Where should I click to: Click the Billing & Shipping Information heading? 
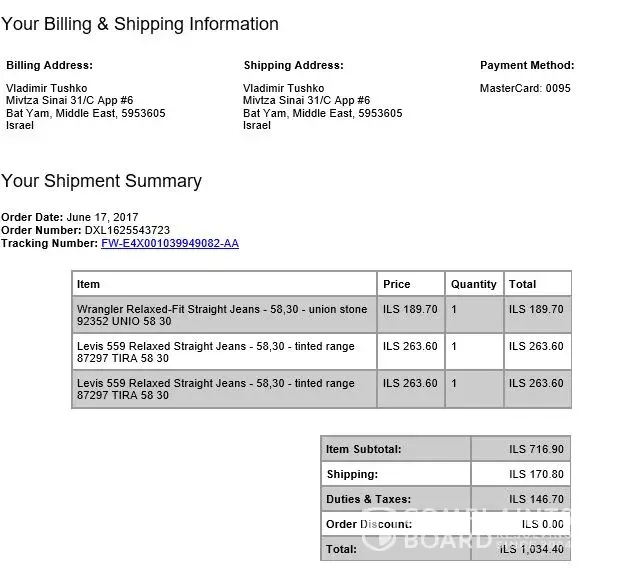140,24
